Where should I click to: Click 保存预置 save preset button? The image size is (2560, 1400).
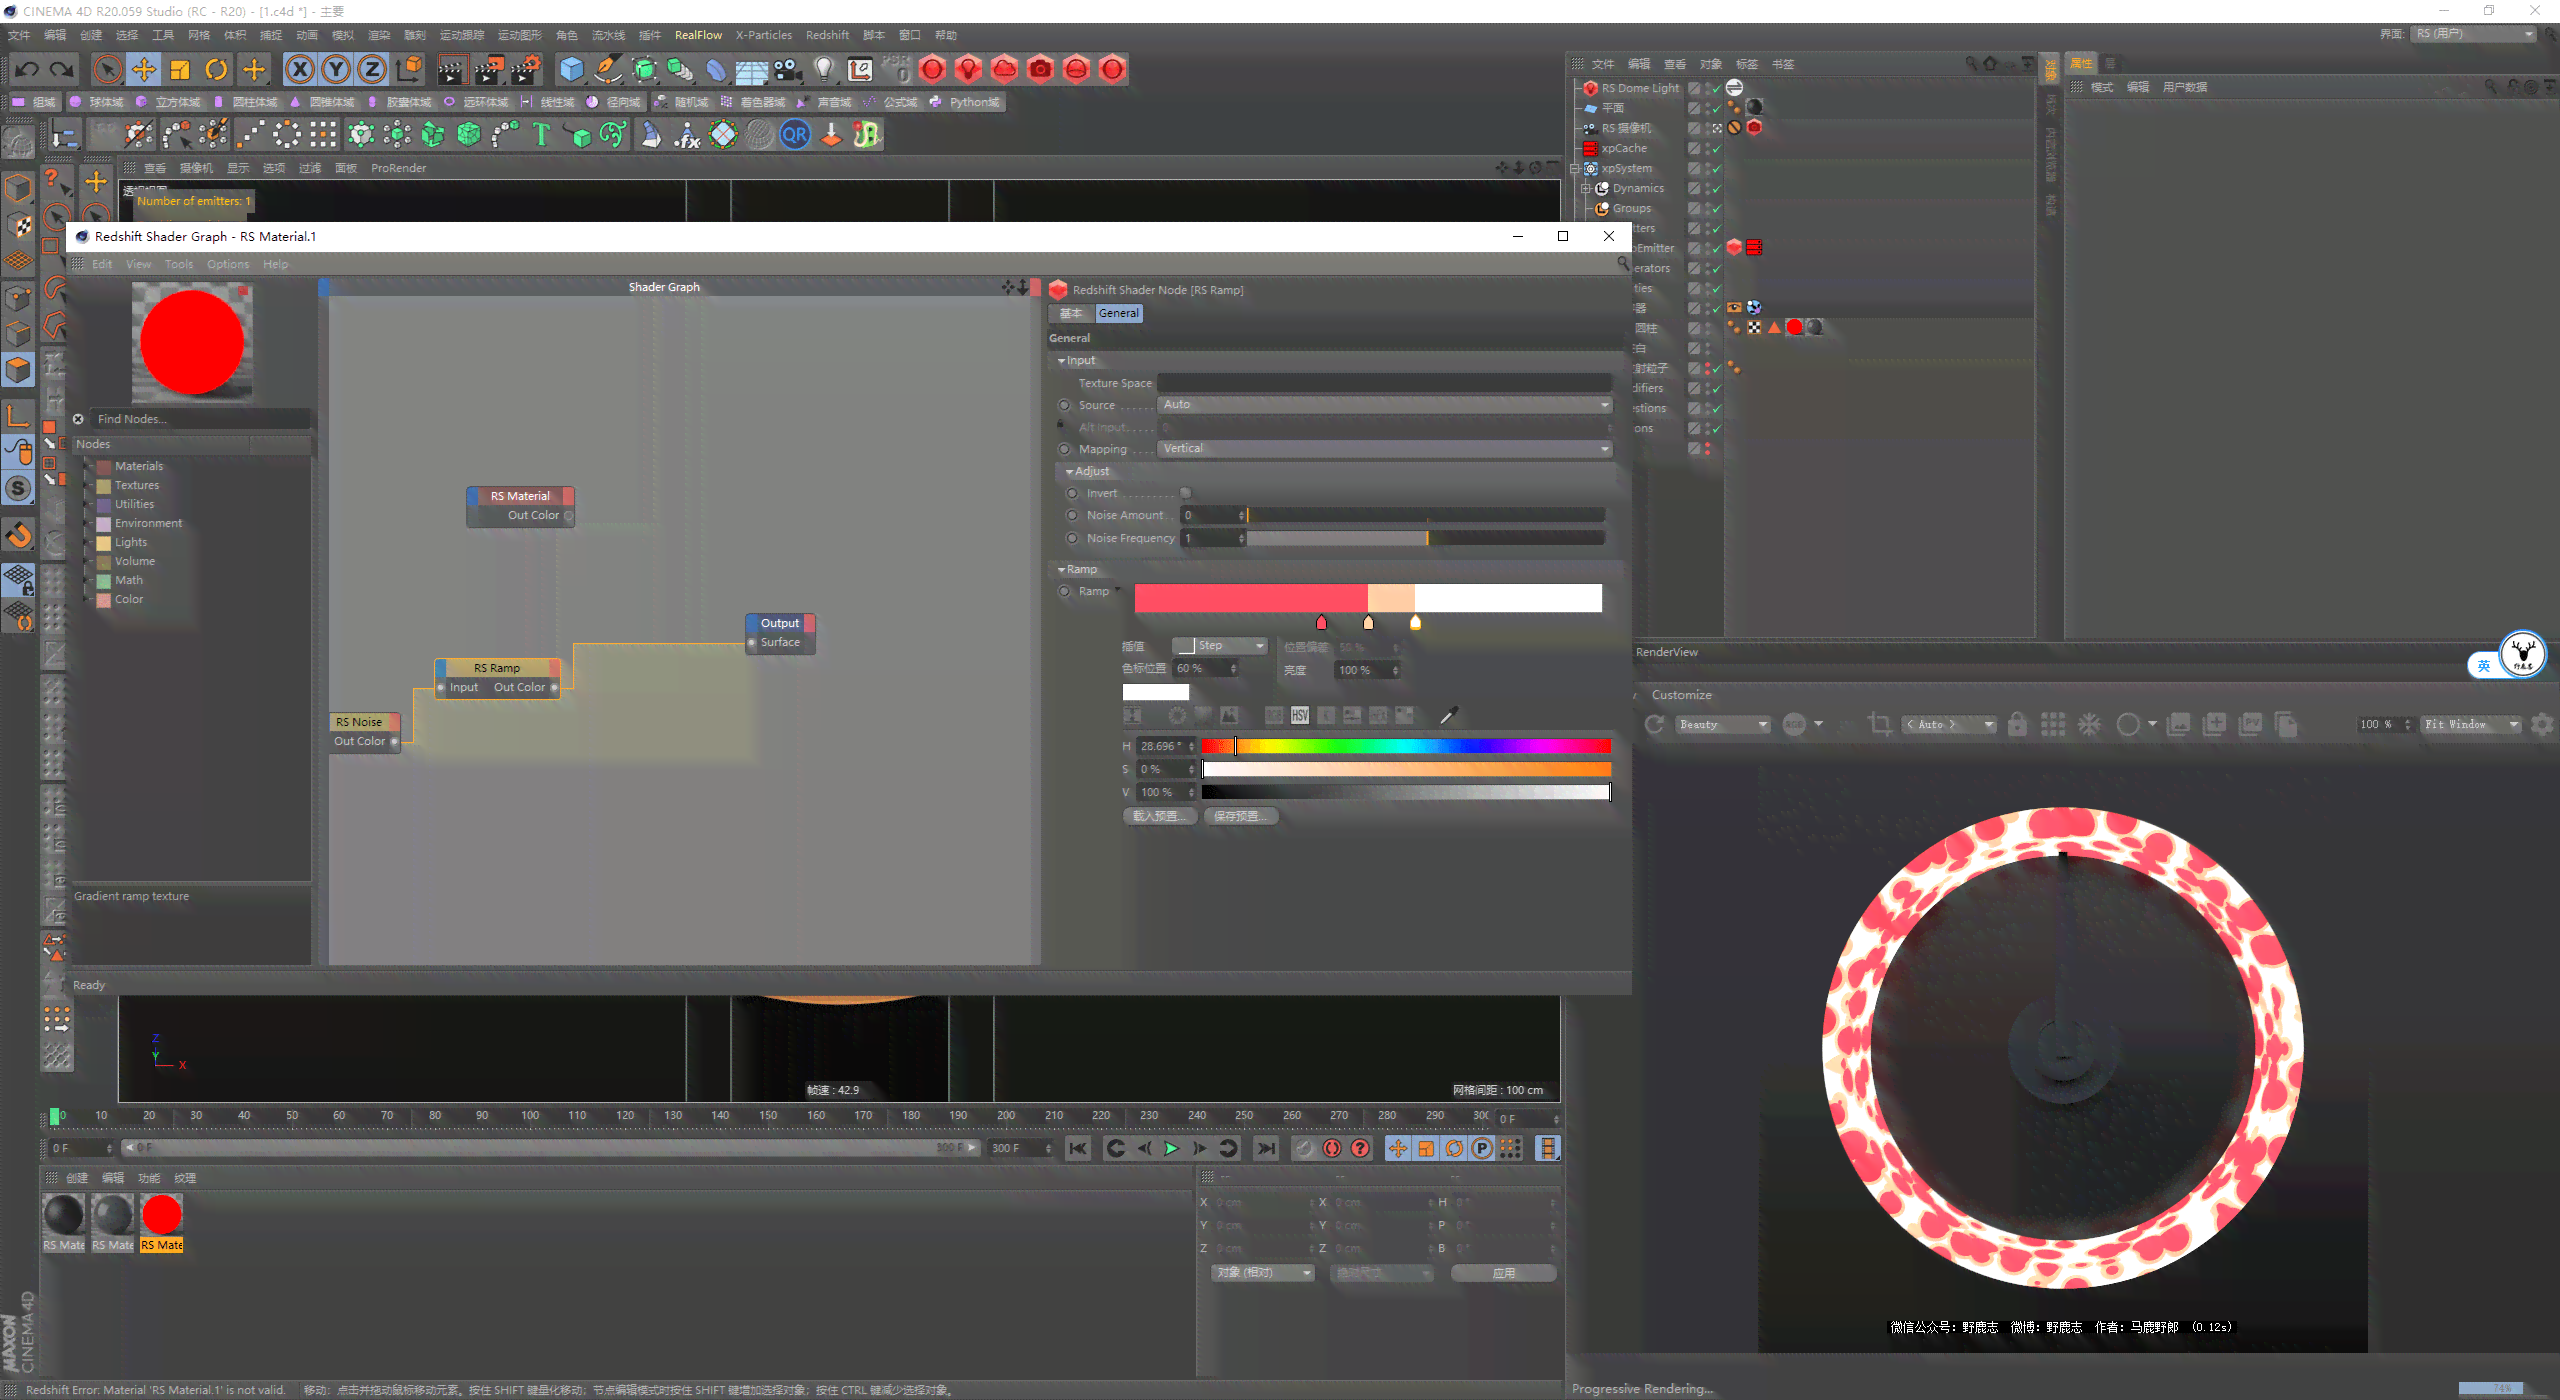[x=1241, y=816]
